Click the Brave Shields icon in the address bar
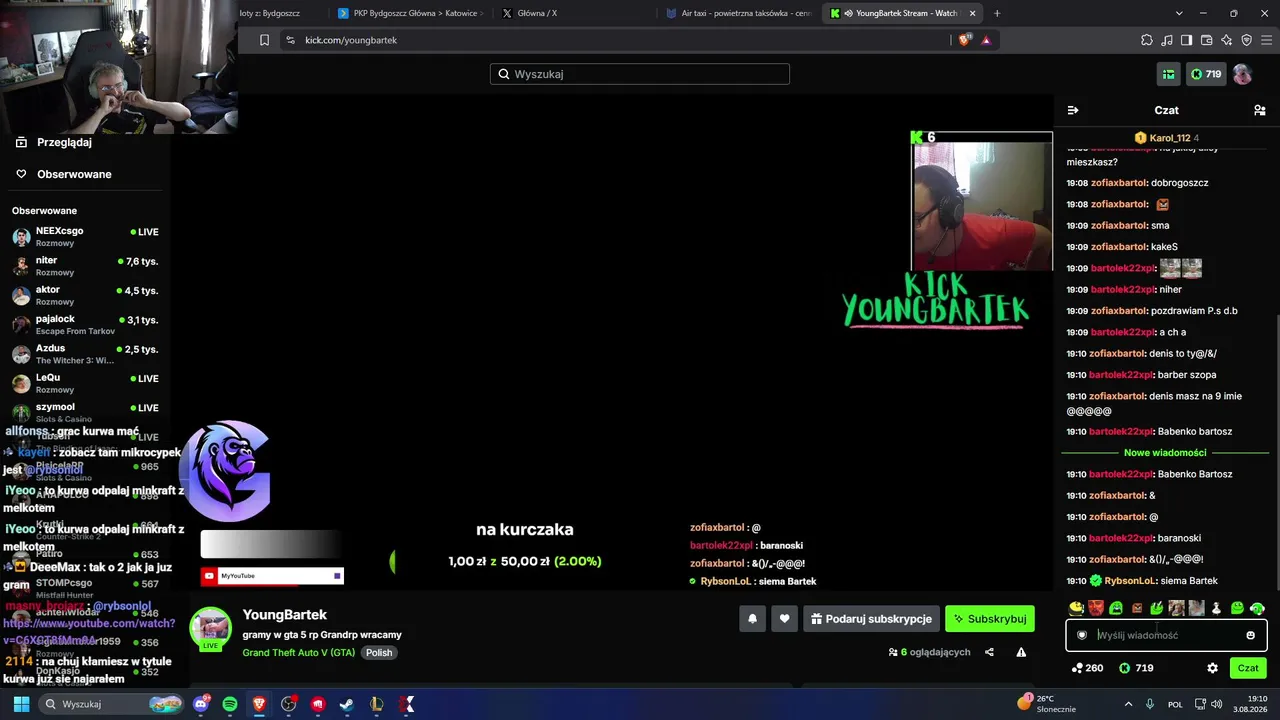The image size is (1280, 720). tap(965, 40)
